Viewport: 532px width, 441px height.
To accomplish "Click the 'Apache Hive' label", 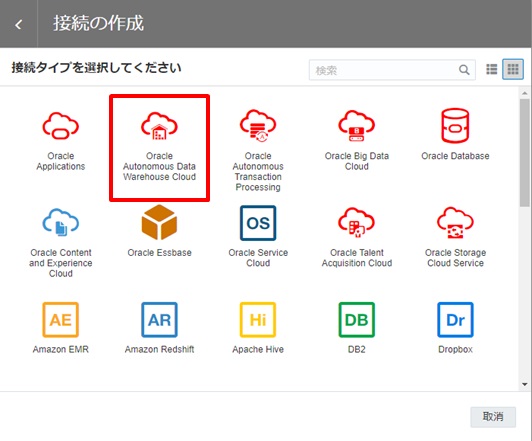I will [x=258, y=349].
